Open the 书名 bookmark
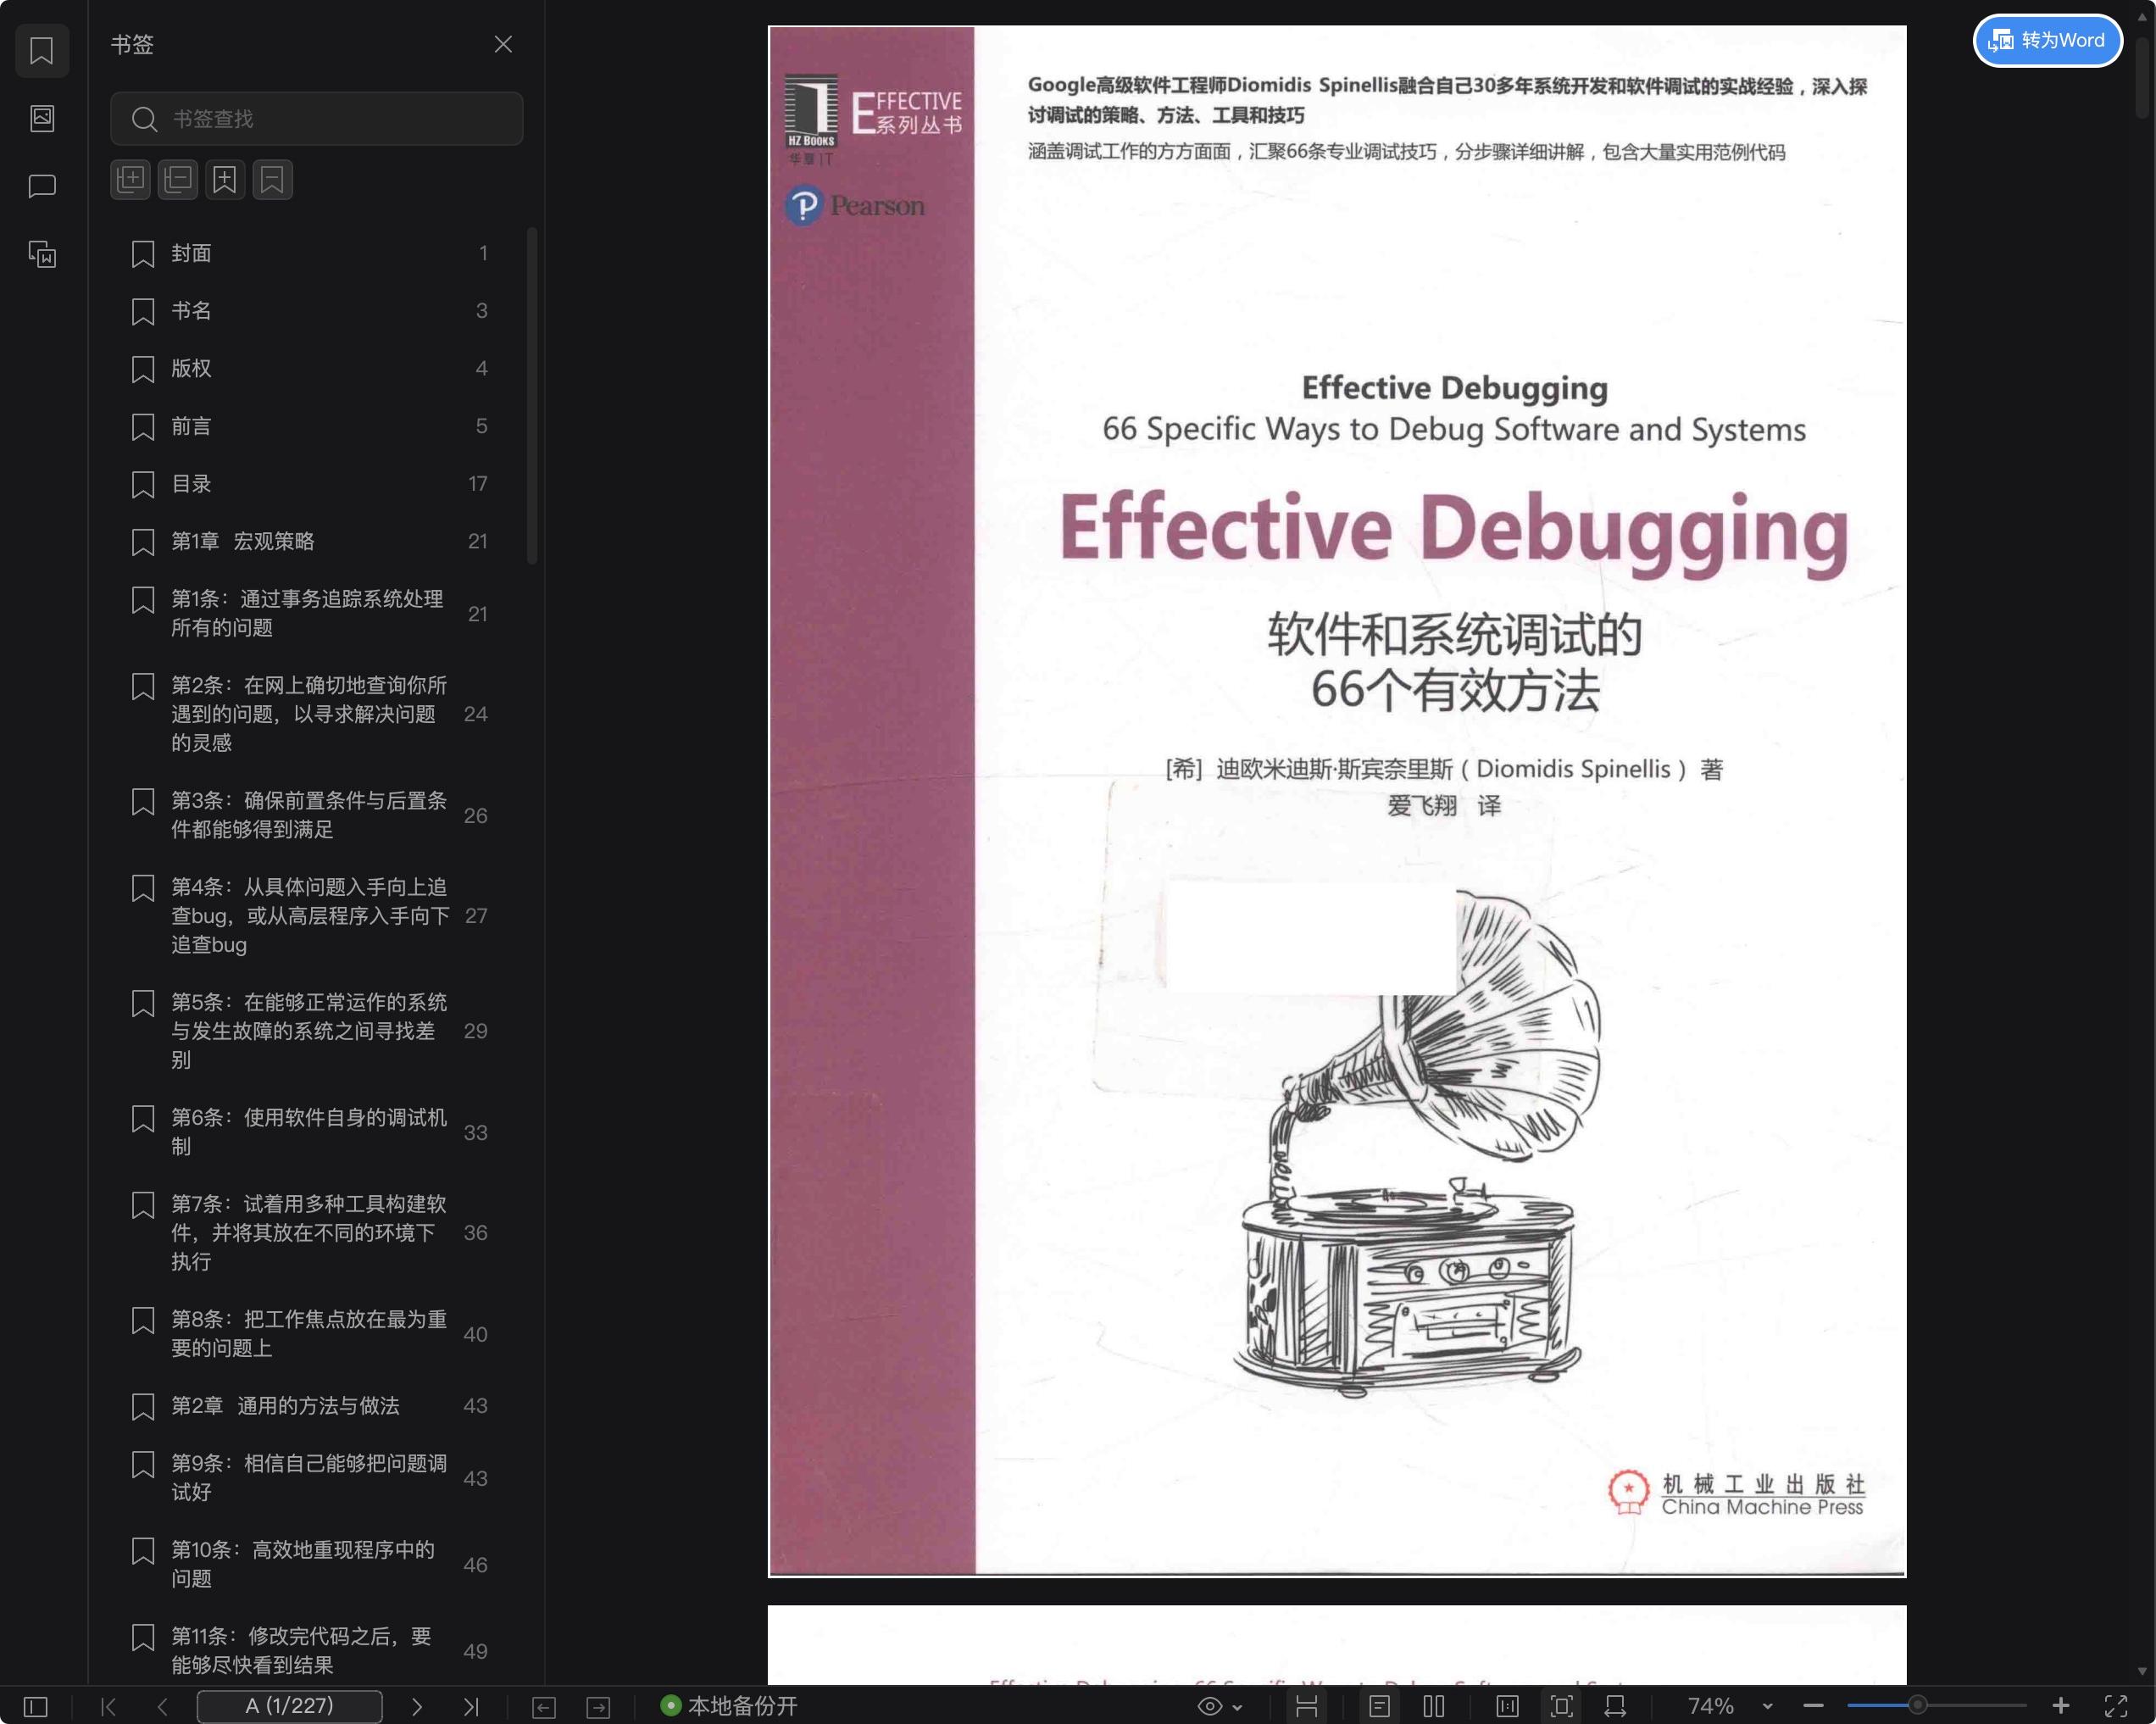Viewport: 2156px width, 1724px height. tap(311, 311)
